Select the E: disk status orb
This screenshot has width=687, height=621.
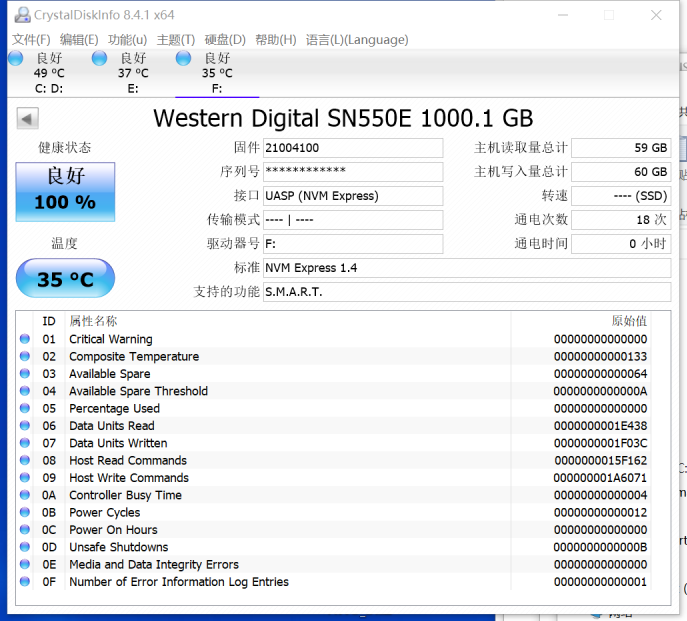coord(99,58)
